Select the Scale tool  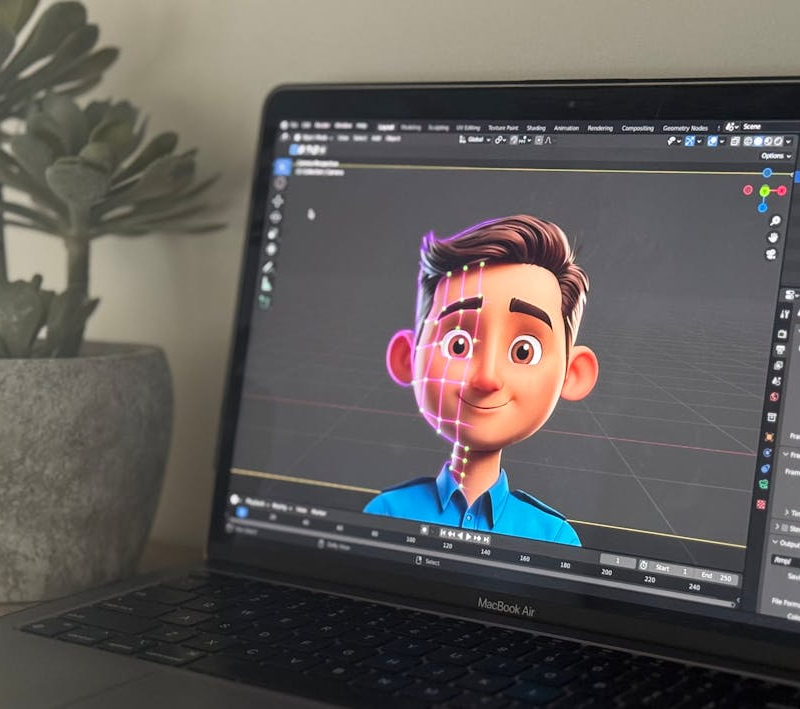click(x=273, y=234)
